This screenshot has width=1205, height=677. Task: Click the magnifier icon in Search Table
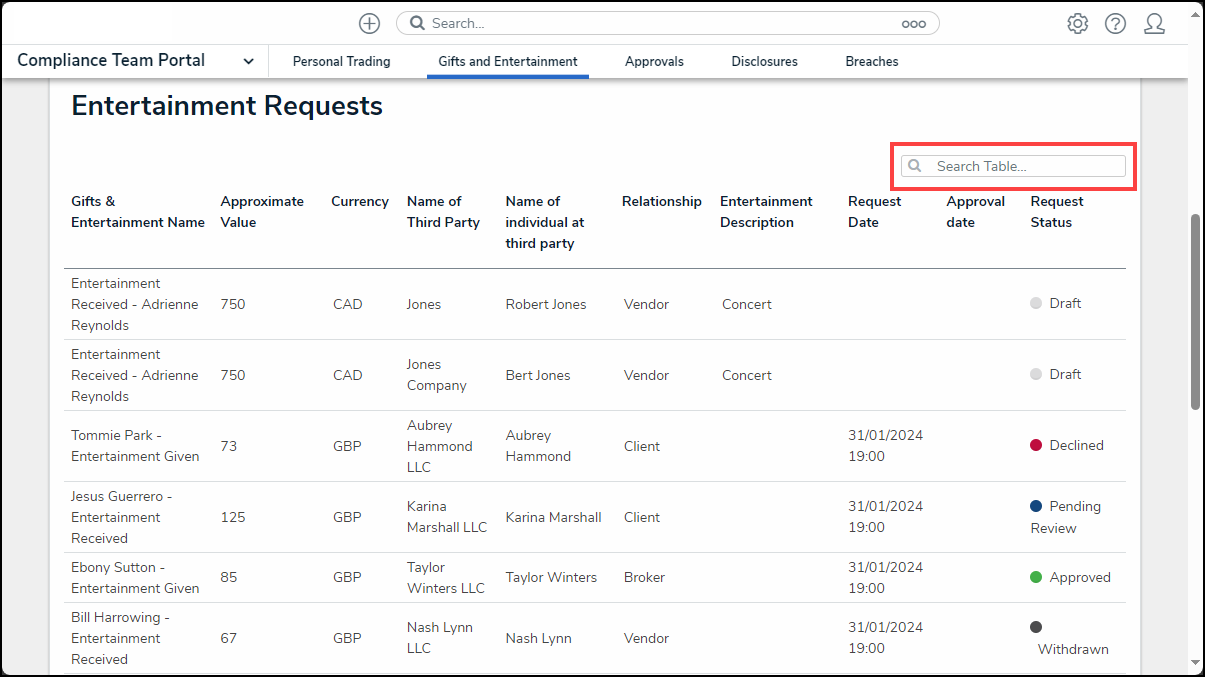(914, 166)
